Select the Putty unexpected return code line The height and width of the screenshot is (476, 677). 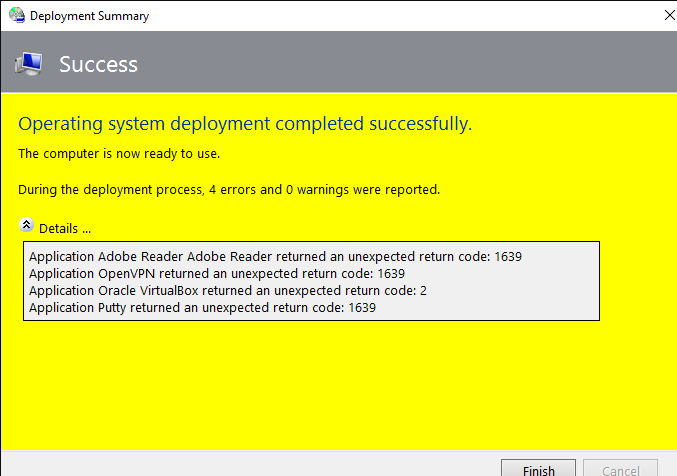[x=202, y=308]
